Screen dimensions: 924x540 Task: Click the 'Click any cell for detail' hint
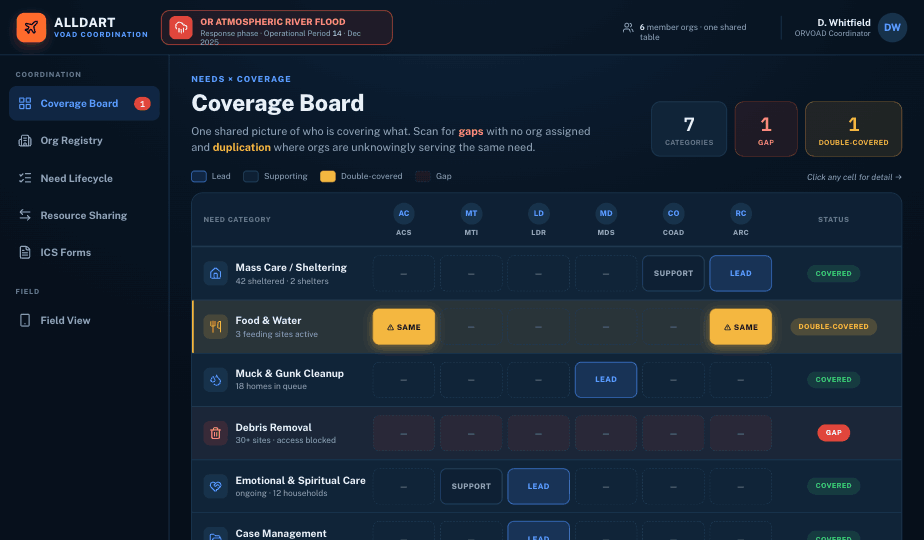pyautogui.click(x=854, y=177)
